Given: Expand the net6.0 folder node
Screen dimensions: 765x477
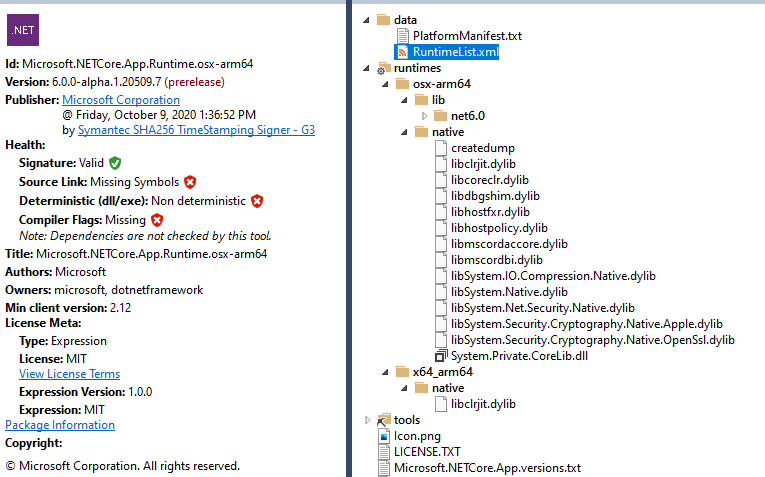Looking at the screenshot, I should [424, 116].
